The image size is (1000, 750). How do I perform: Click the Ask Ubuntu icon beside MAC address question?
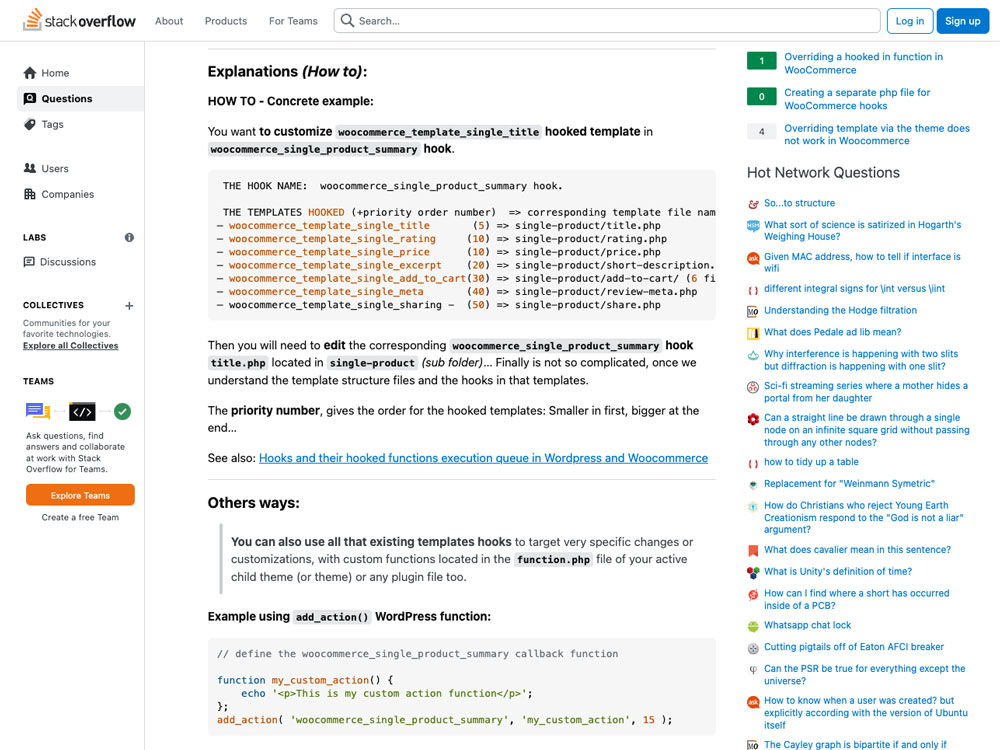coord(753,258)
